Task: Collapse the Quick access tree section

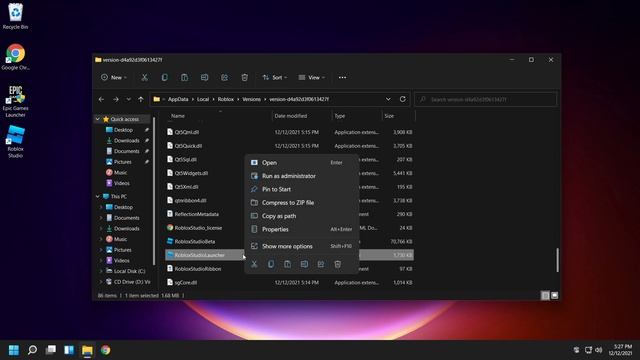Action: 98,119
